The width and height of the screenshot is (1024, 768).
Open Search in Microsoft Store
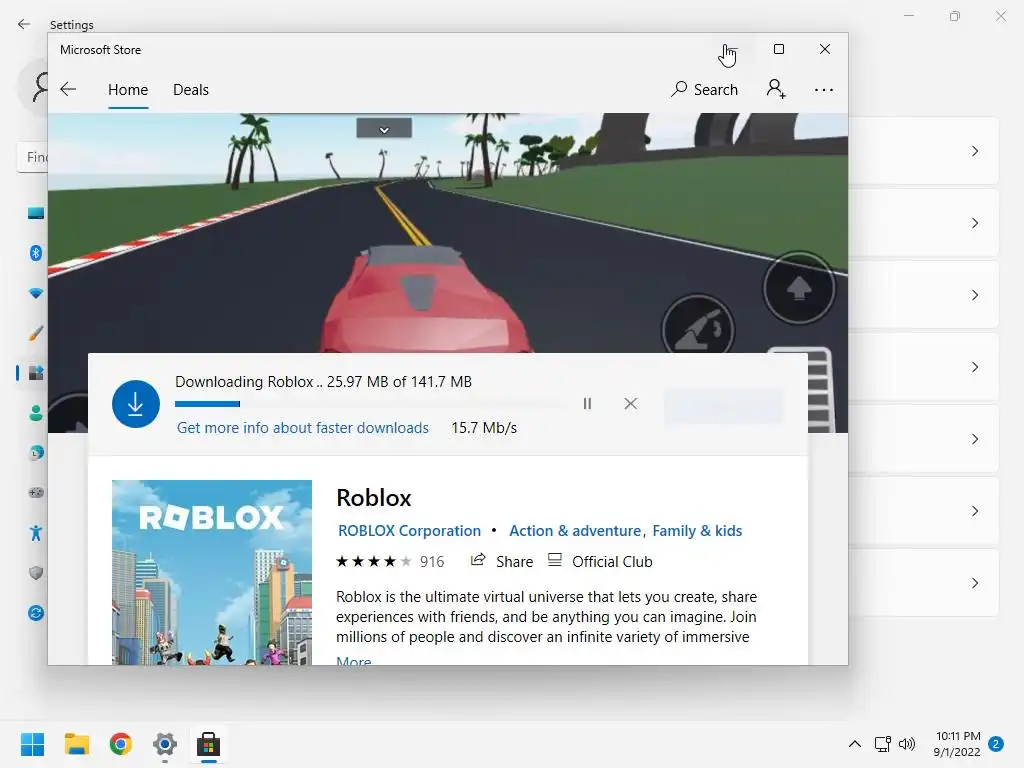pos(705,89)
